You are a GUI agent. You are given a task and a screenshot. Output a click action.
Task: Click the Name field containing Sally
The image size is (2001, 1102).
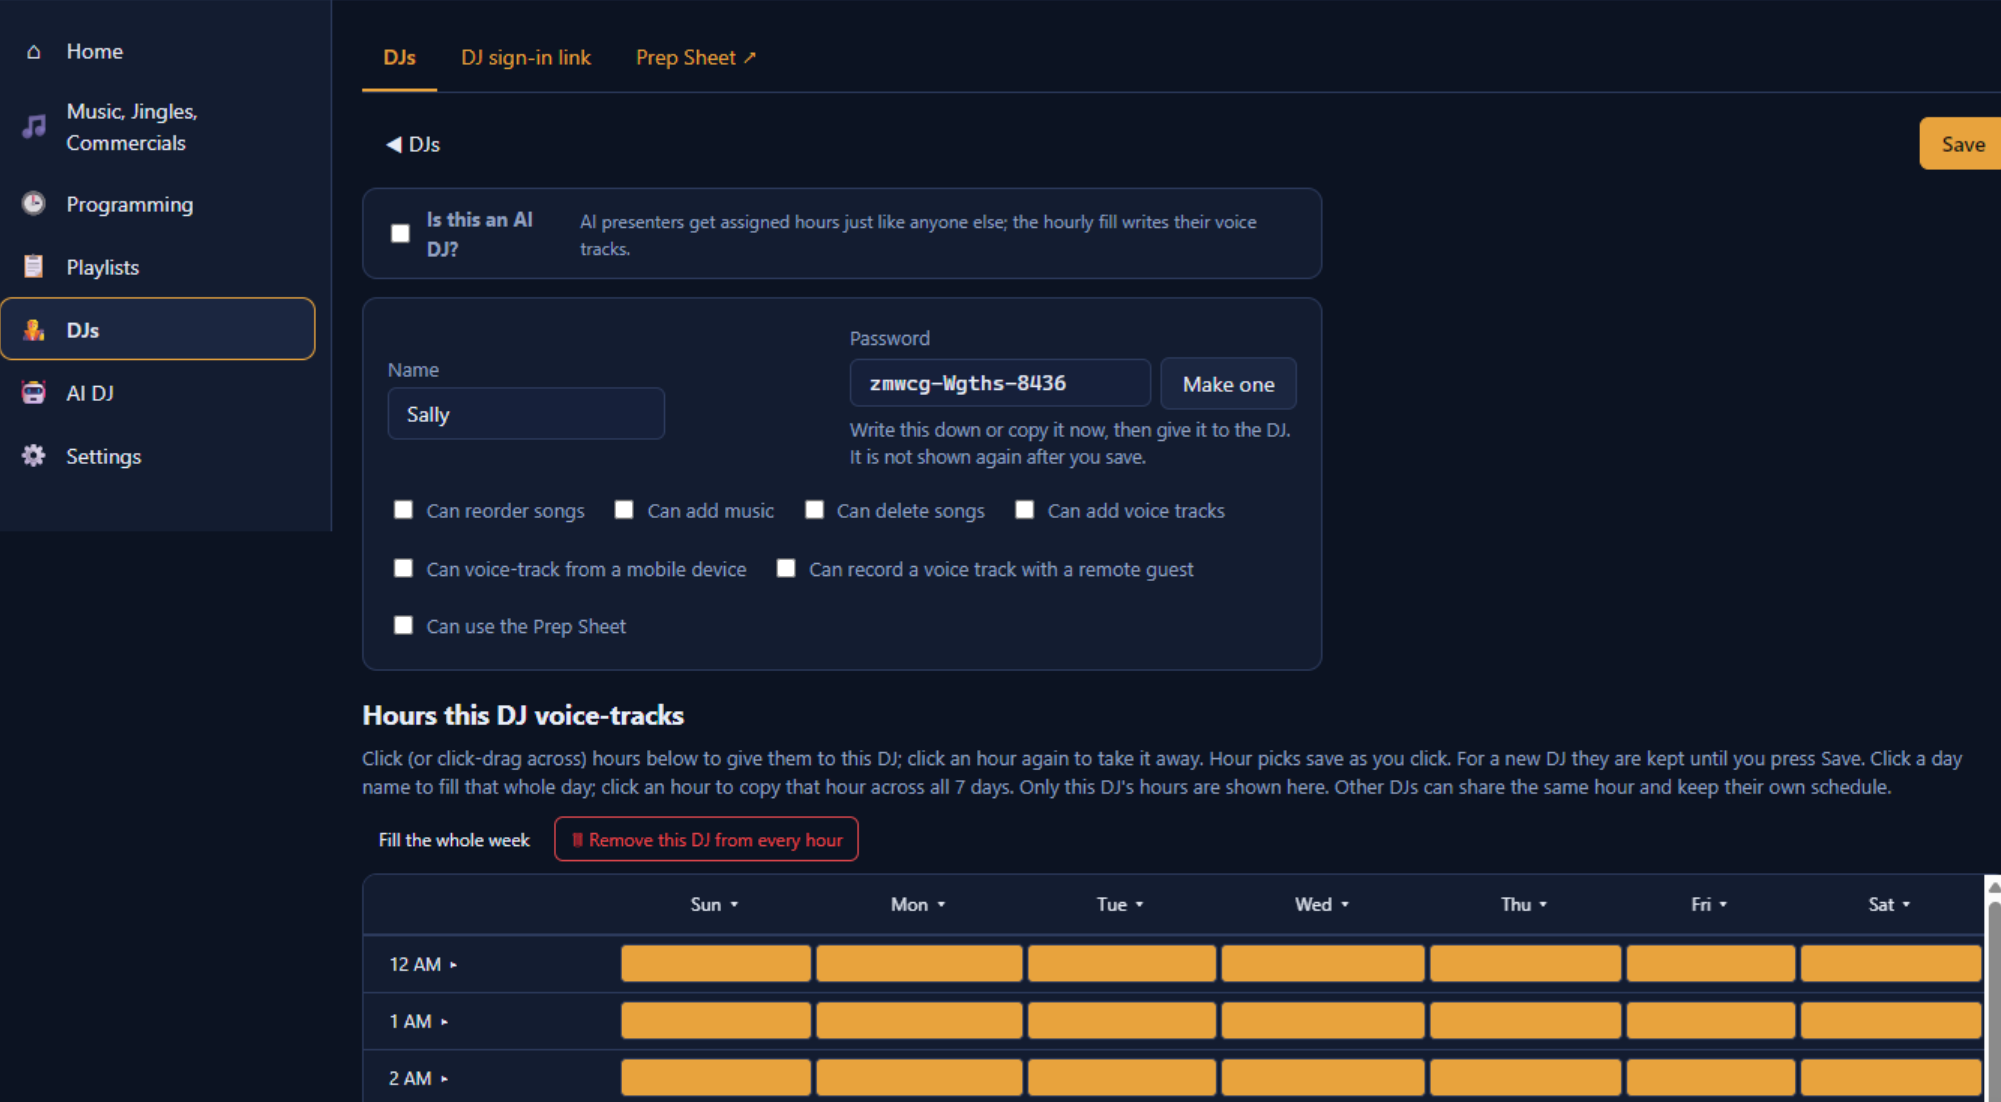pyautogui.click(x=526, y=414)
